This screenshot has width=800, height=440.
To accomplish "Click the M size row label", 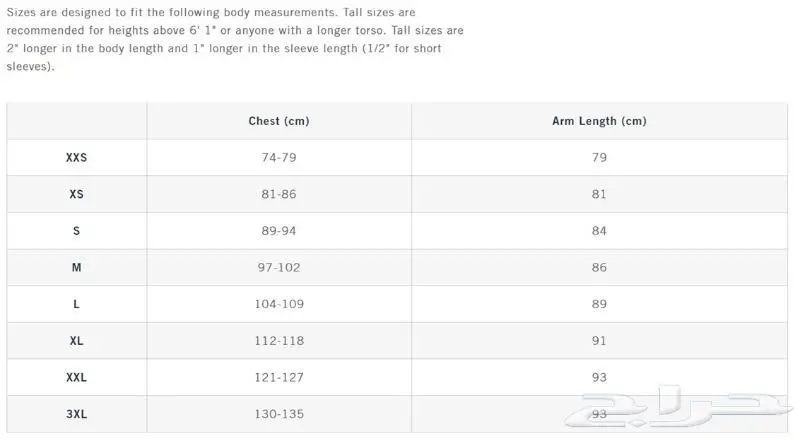I will click(x=77, y=267).
